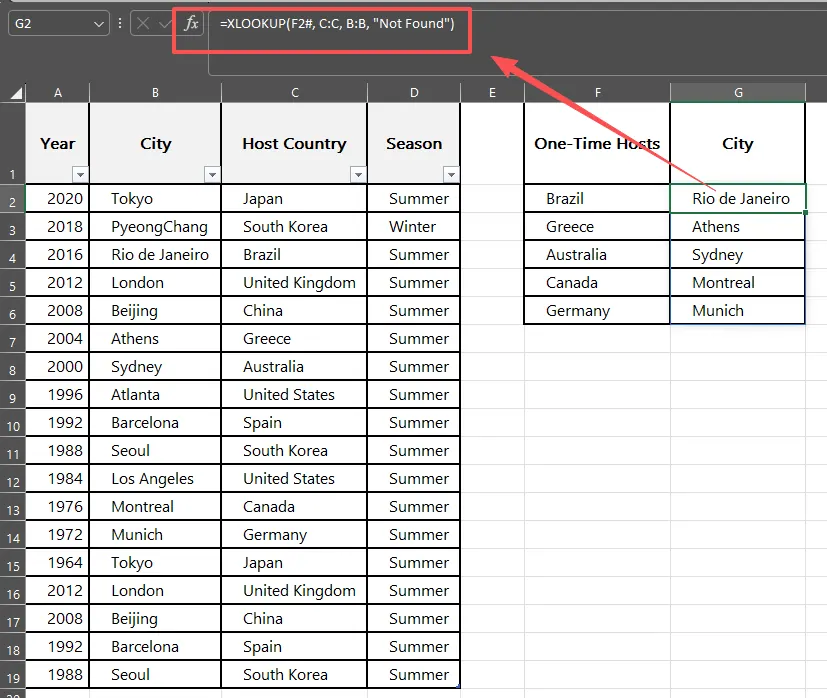The image size is (827, 698).
Task: Select row 10 by its row header
Action: coord(12,423)
